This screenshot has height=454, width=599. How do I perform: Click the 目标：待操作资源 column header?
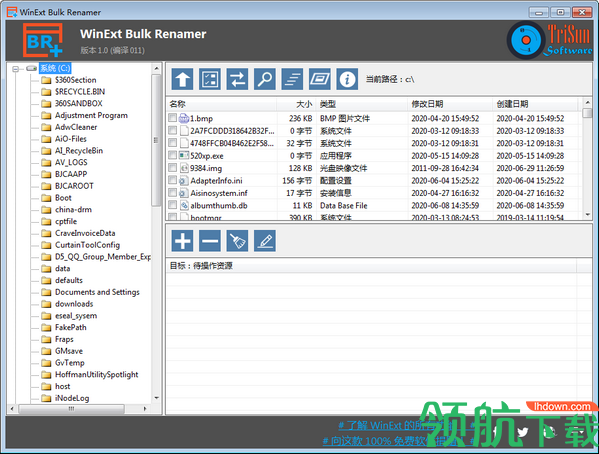(371, 266)
